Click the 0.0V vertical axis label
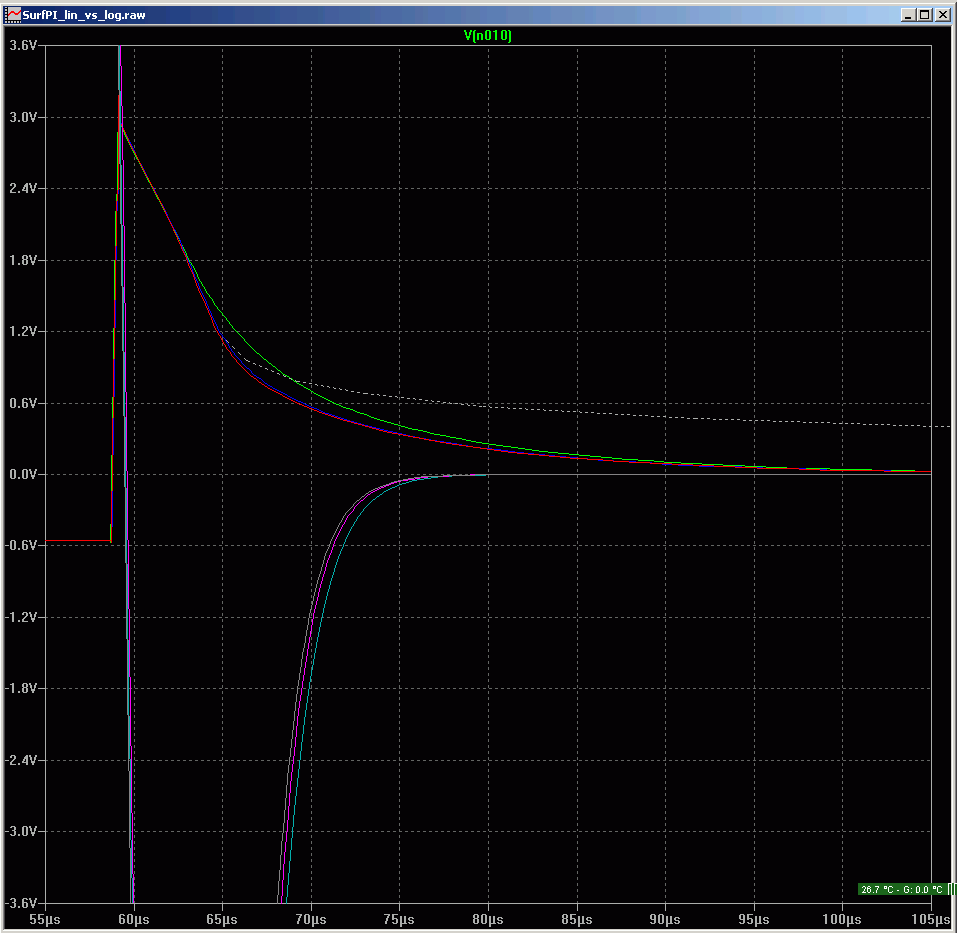957x933 pixels. (22, 474)
